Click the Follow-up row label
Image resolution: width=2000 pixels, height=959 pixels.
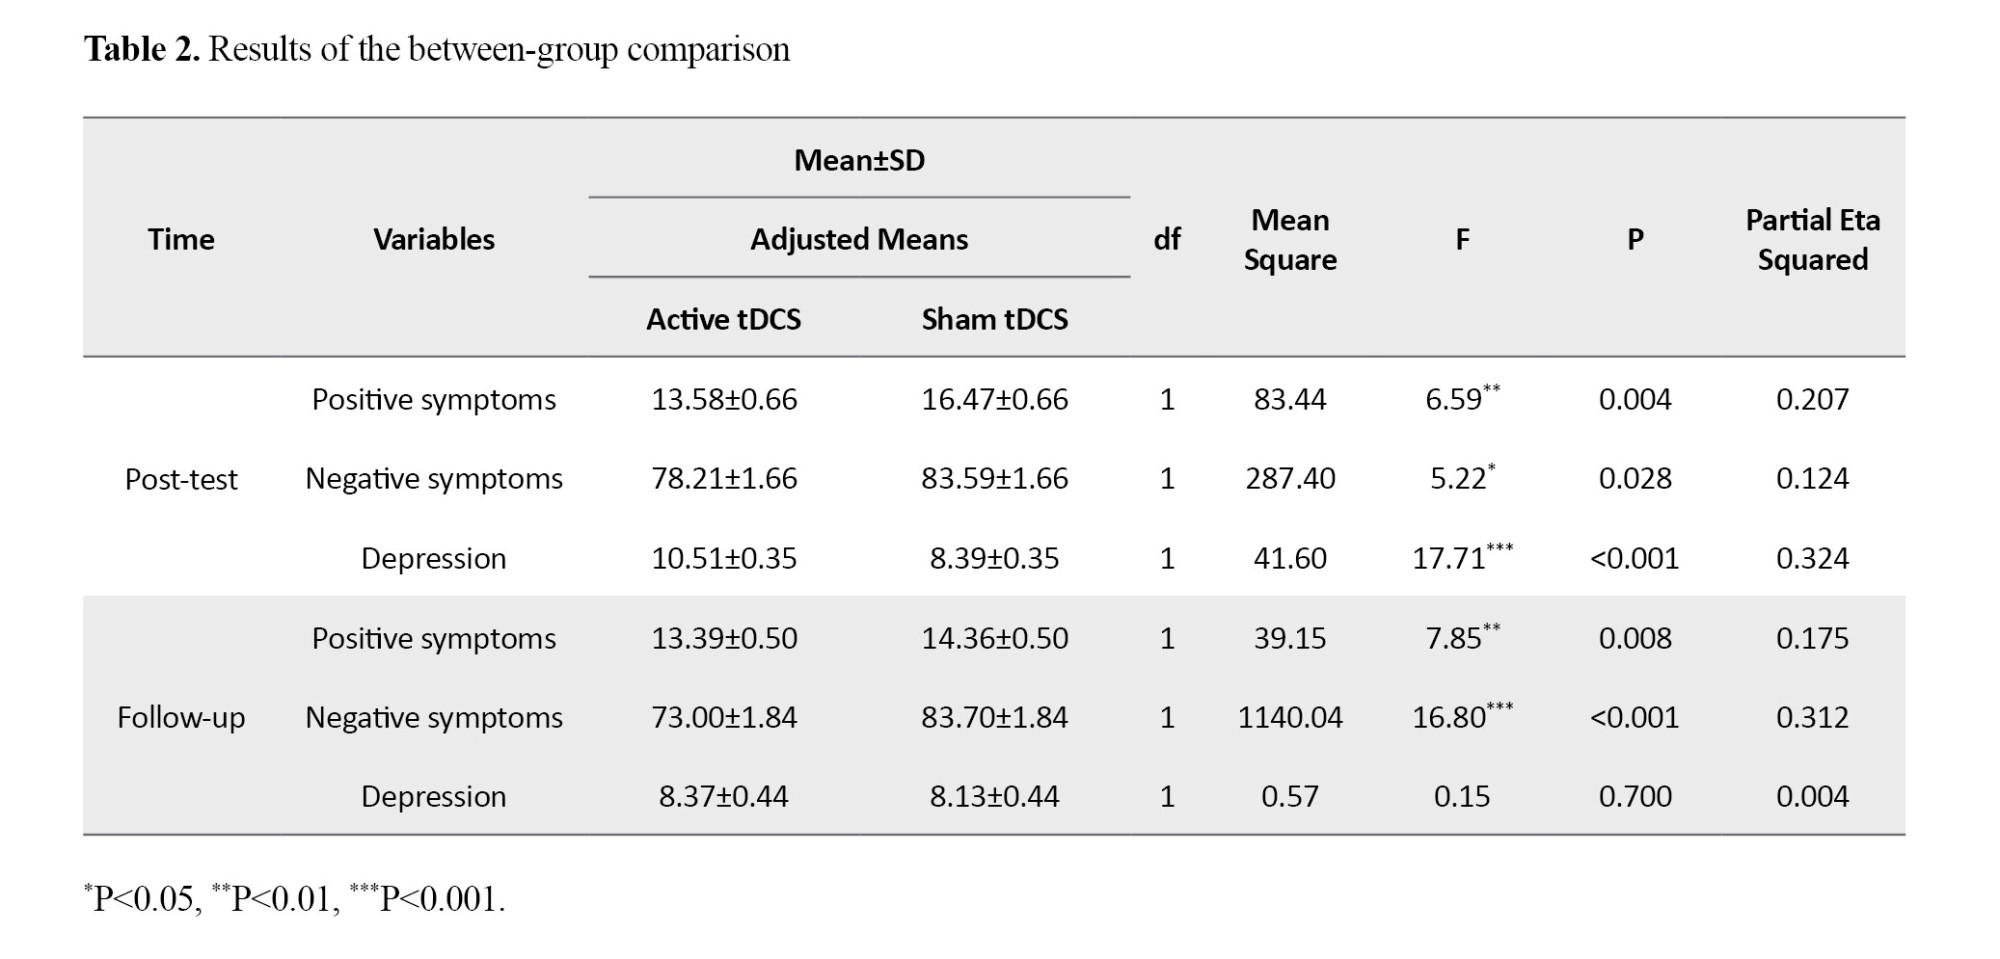click(181, 718)
